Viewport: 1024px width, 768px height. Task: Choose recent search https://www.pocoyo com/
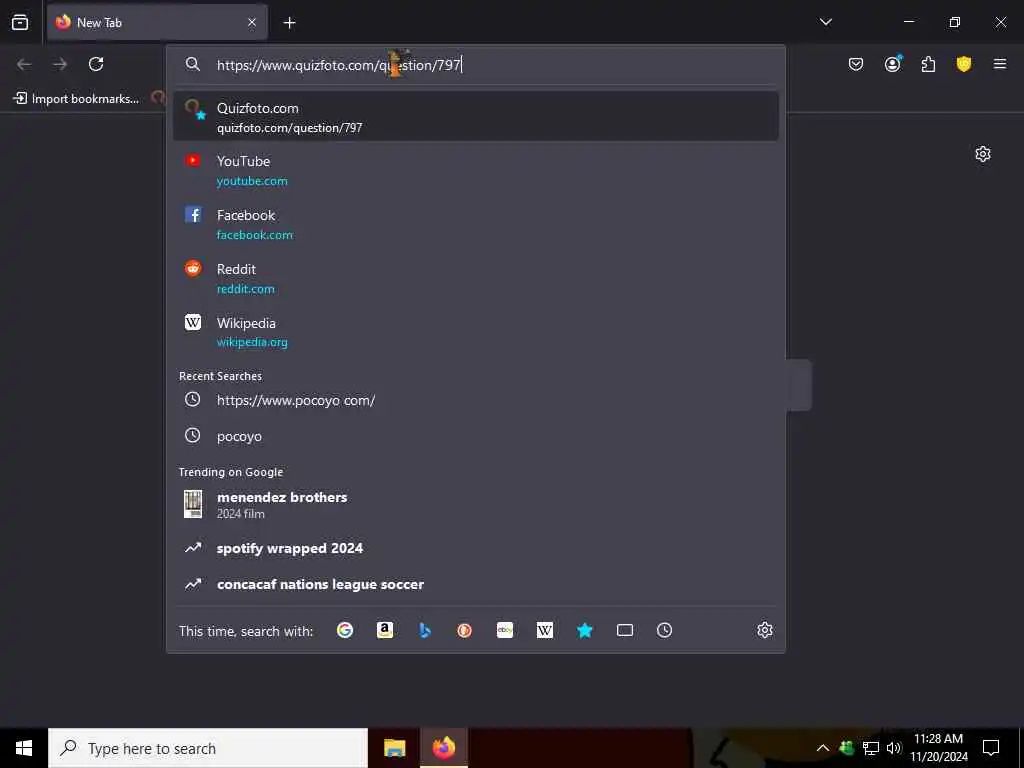(x=475, y=400)
